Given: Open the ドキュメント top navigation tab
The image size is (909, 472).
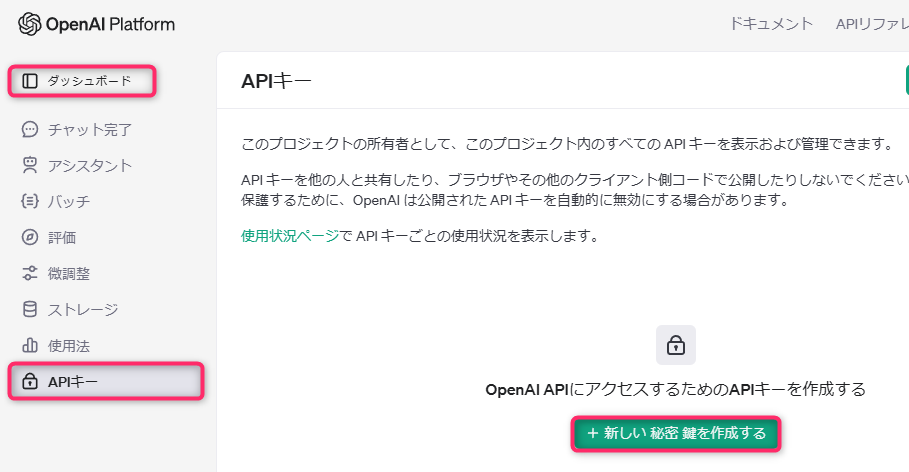Looking at the screenshot, I should click(x=771, y=24).
